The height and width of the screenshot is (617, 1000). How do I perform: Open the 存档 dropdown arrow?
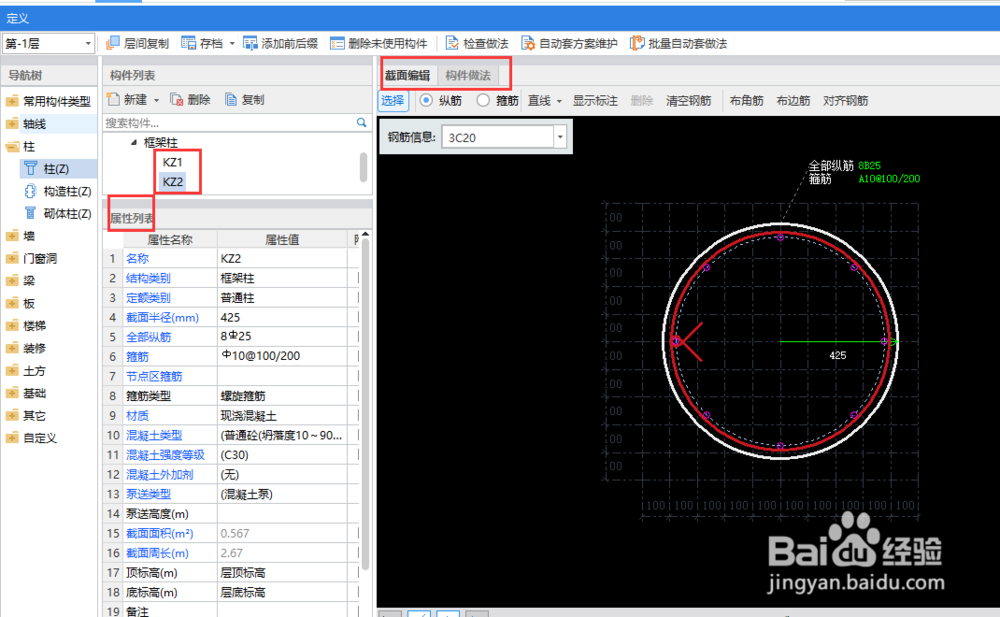coord(232,43)
